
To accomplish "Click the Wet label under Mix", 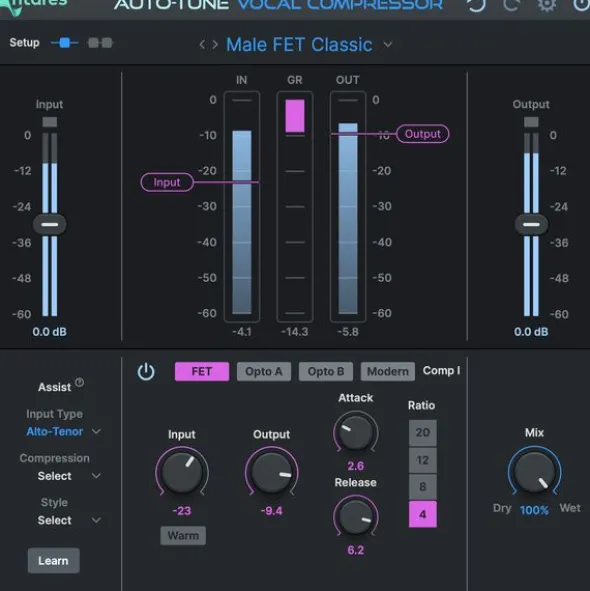I will coord(570,508).
